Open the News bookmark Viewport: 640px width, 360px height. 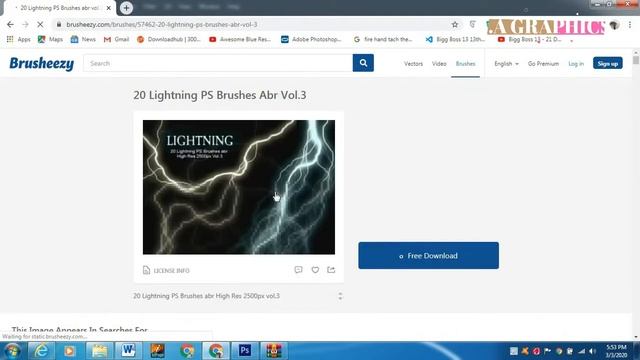83,39
